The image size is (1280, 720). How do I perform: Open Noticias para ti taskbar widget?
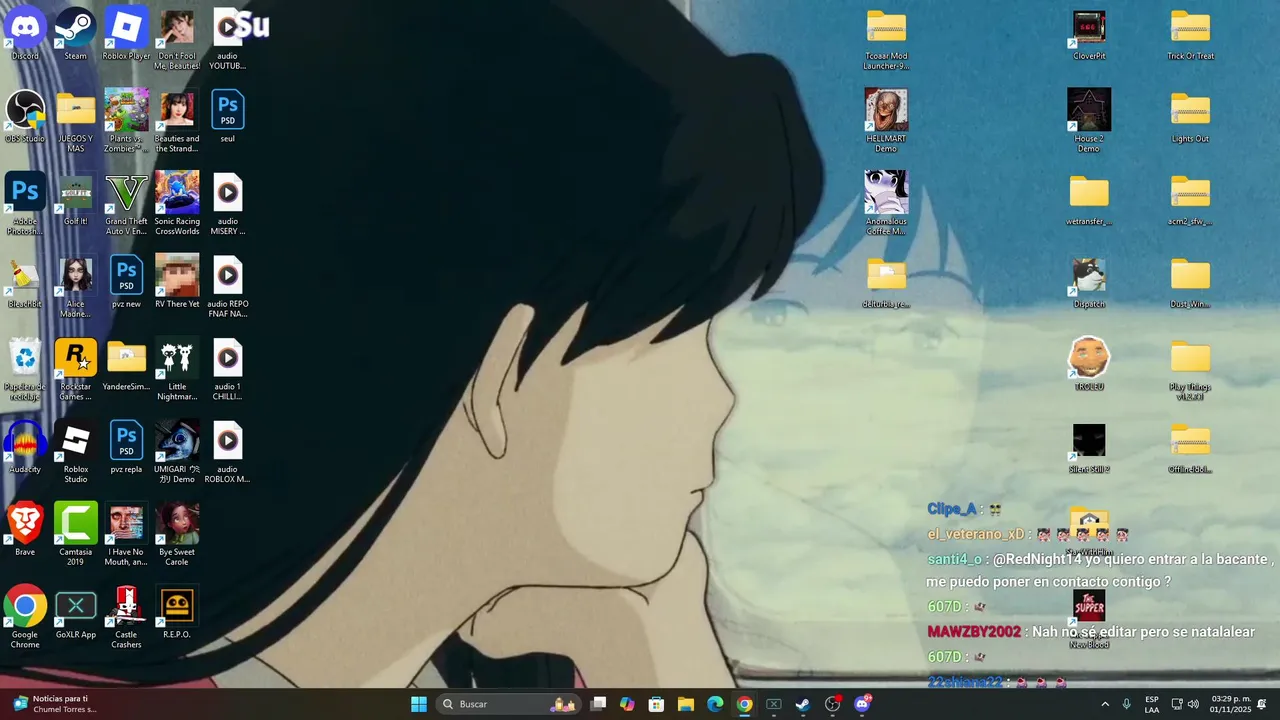click(x=55, y=704)
